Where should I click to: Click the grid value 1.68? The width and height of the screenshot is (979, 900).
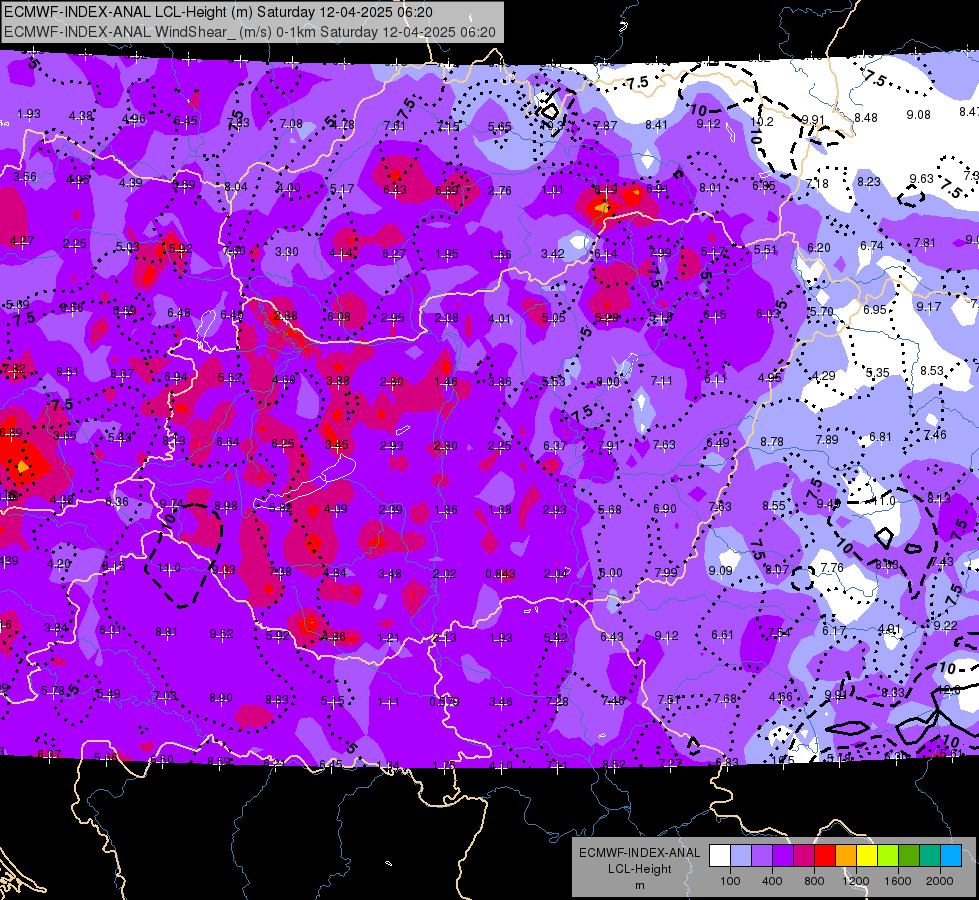[x=500, y=510]
